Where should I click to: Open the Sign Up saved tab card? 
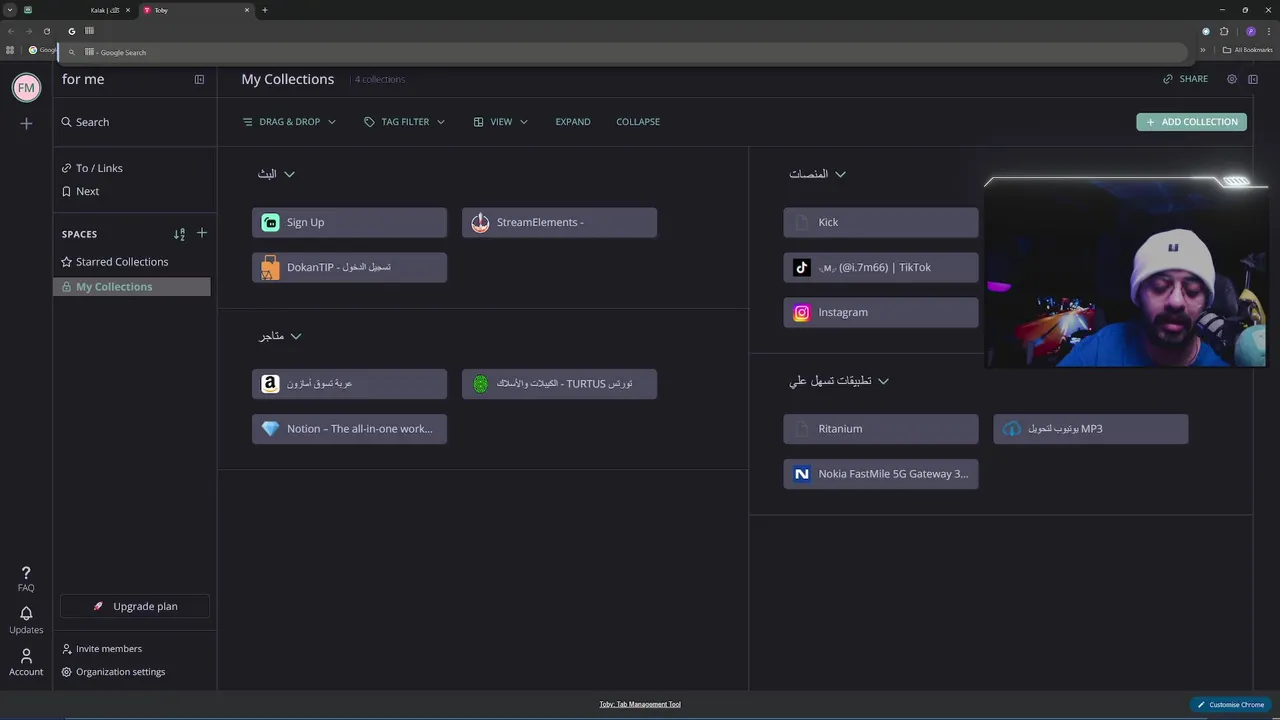[x=349, y=222]
